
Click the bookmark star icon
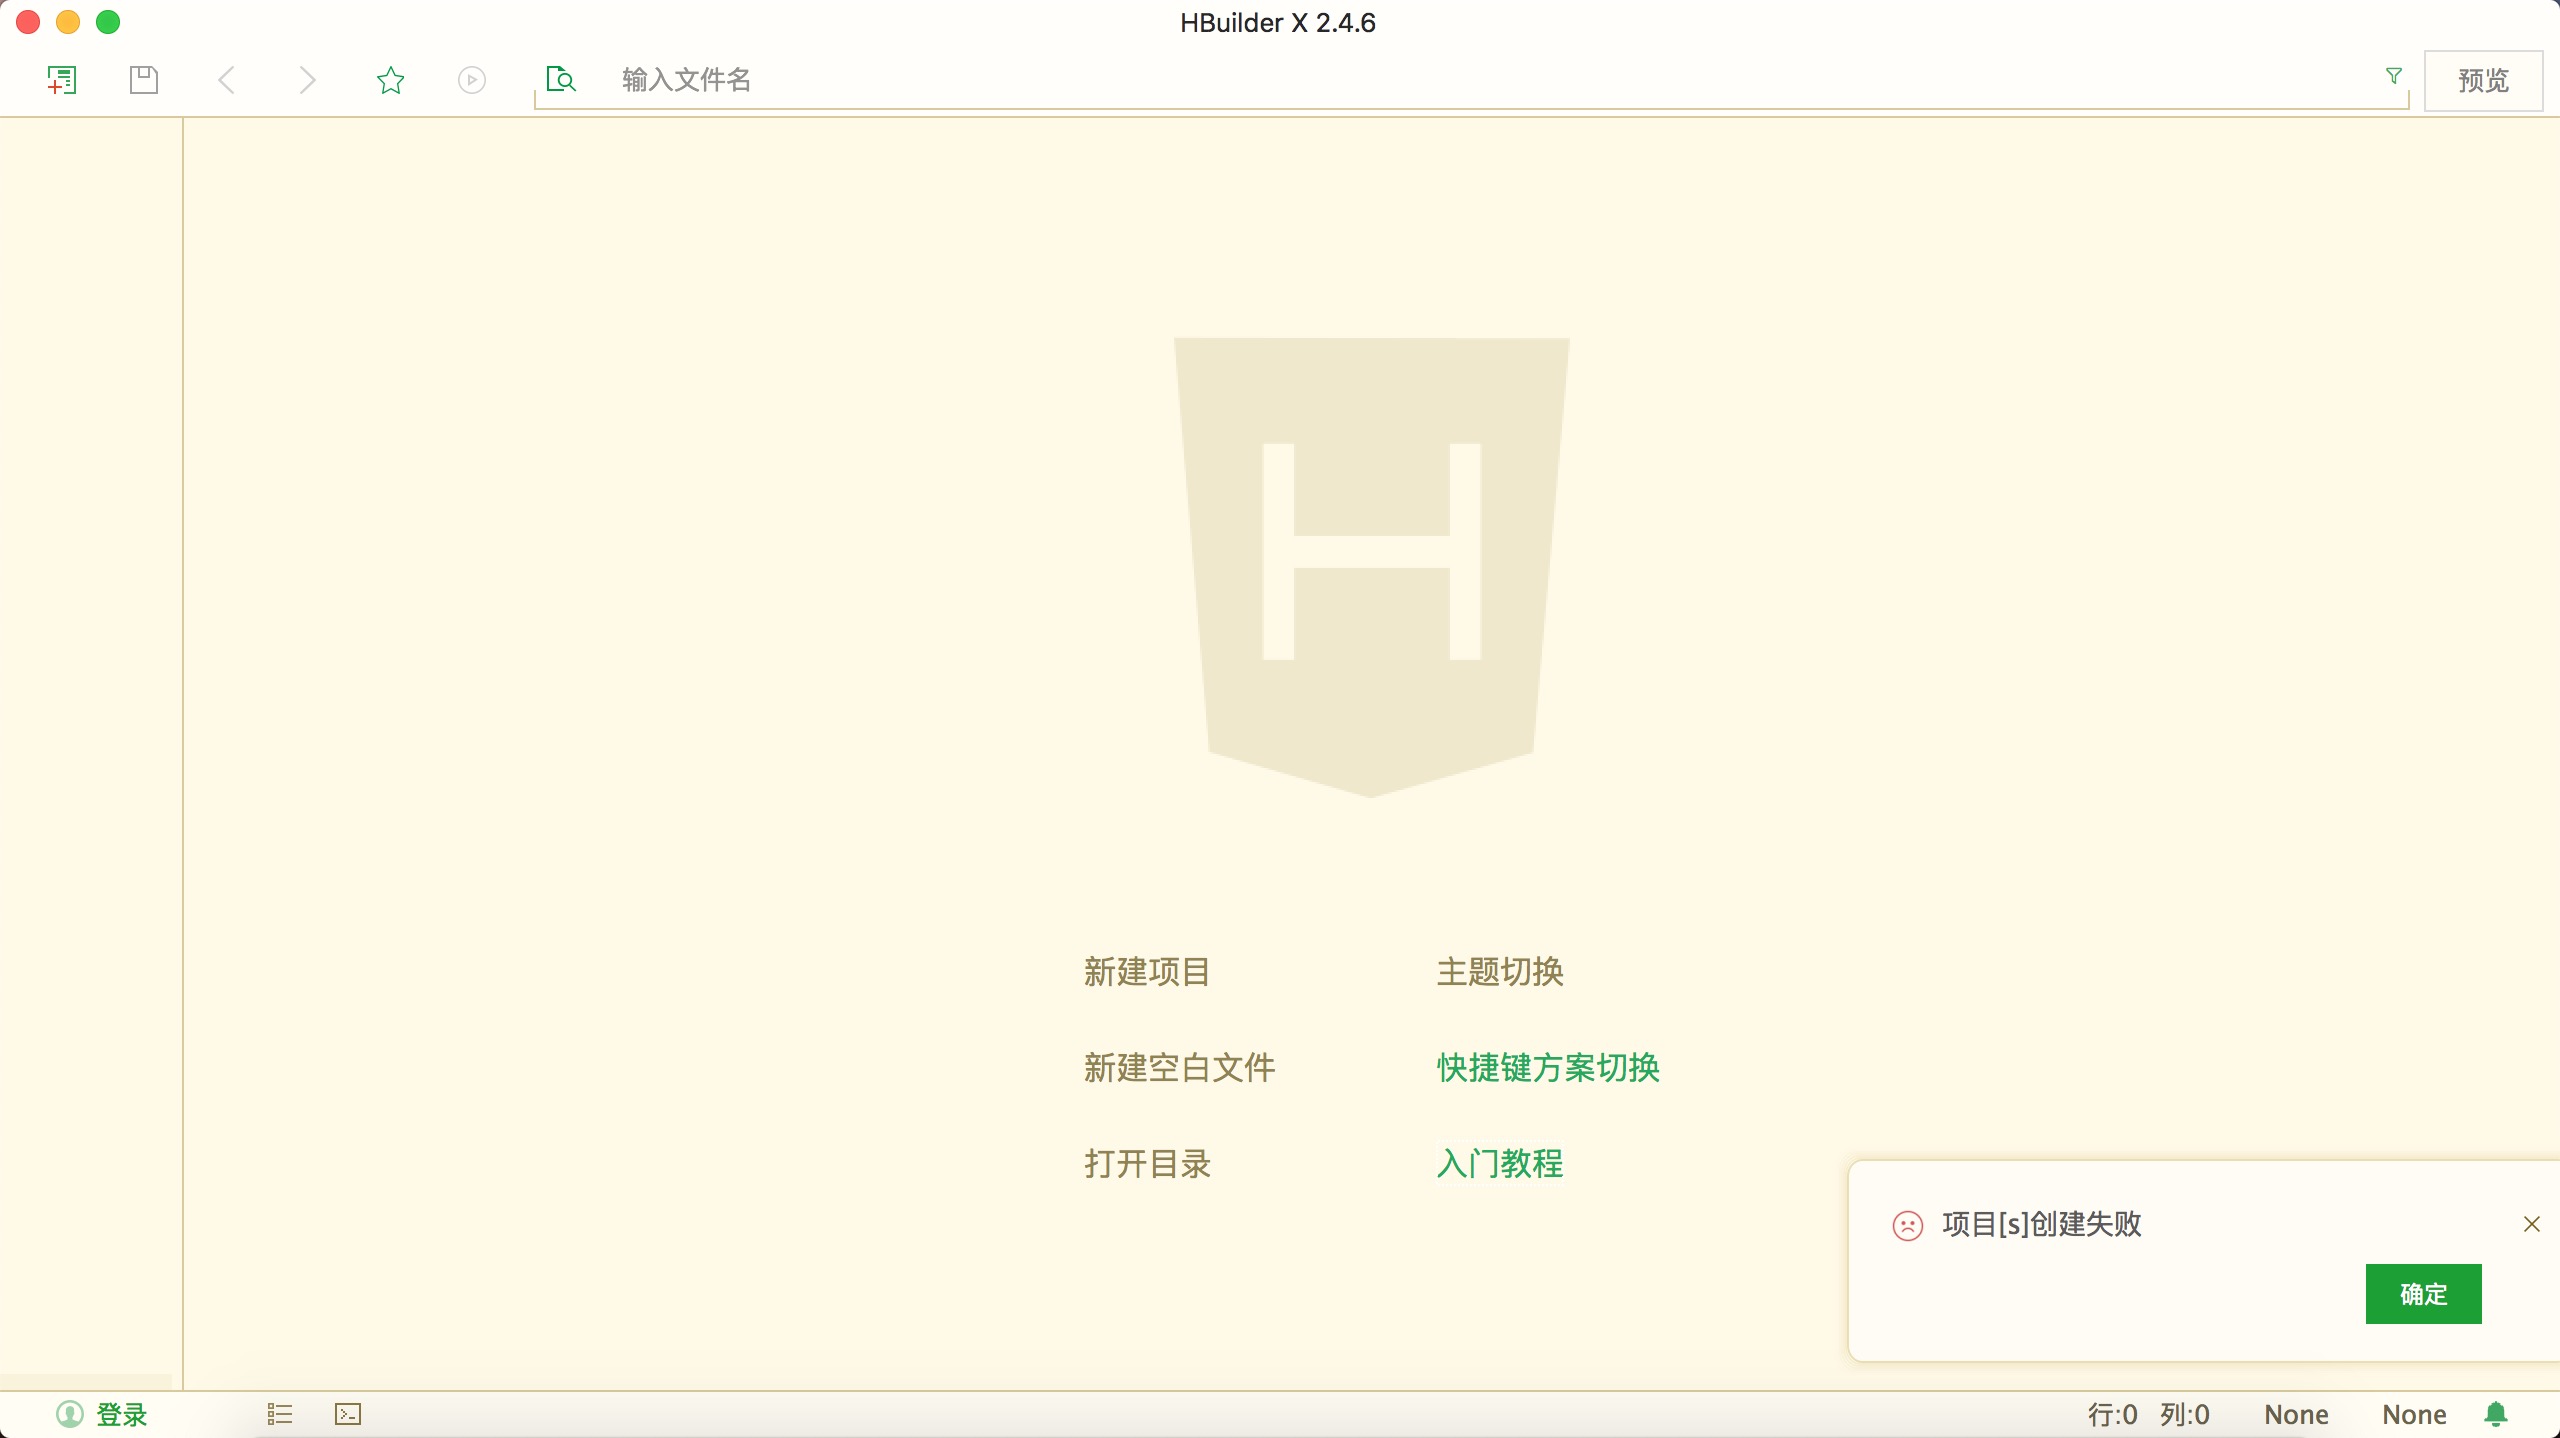[x=390, y=80]
